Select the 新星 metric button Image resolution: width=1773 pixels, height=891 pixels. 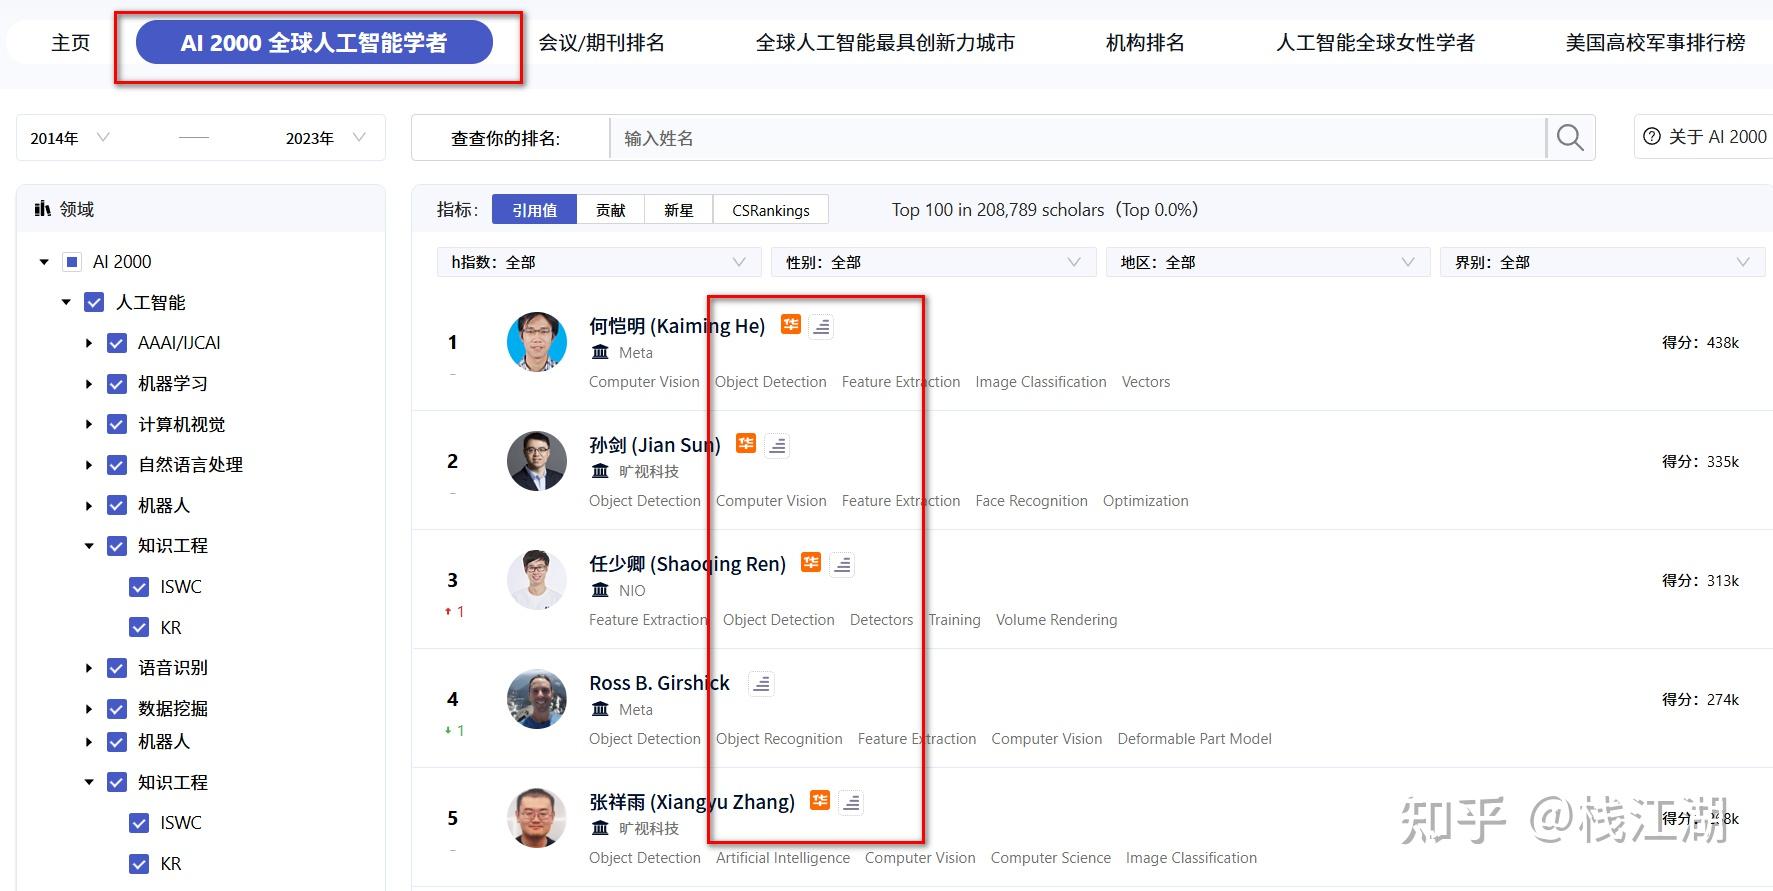pos(679,210)
